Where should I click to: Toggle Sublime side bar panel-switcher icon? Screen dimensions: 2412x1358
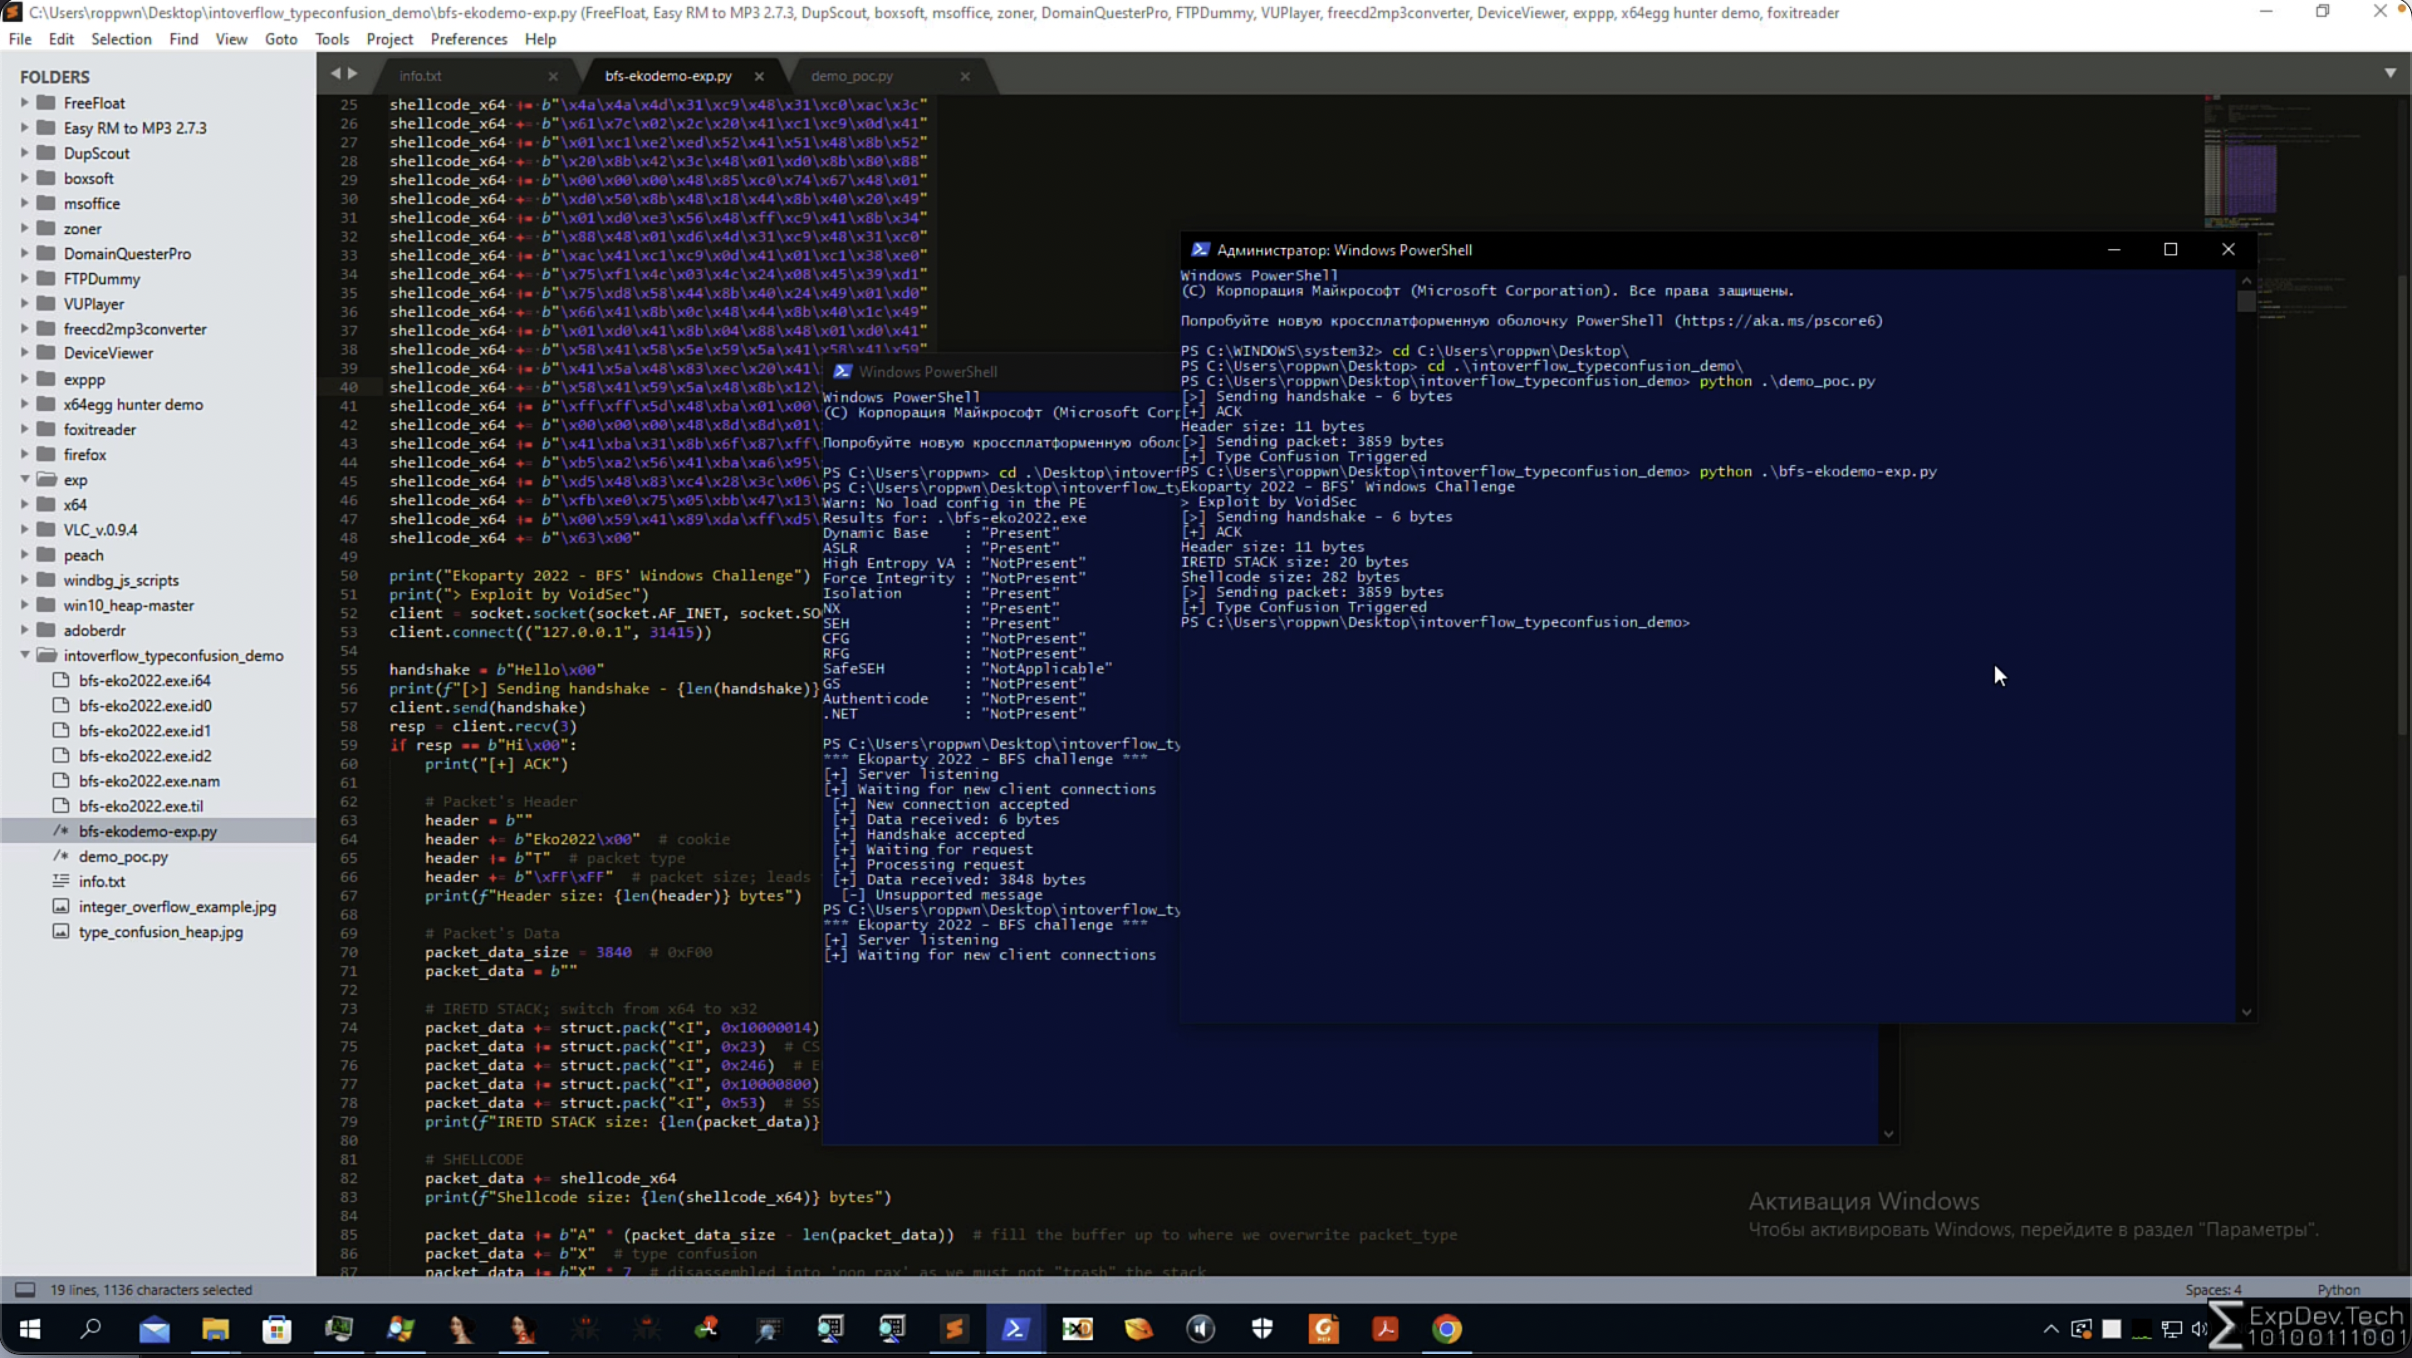(x=25, y=1290)
